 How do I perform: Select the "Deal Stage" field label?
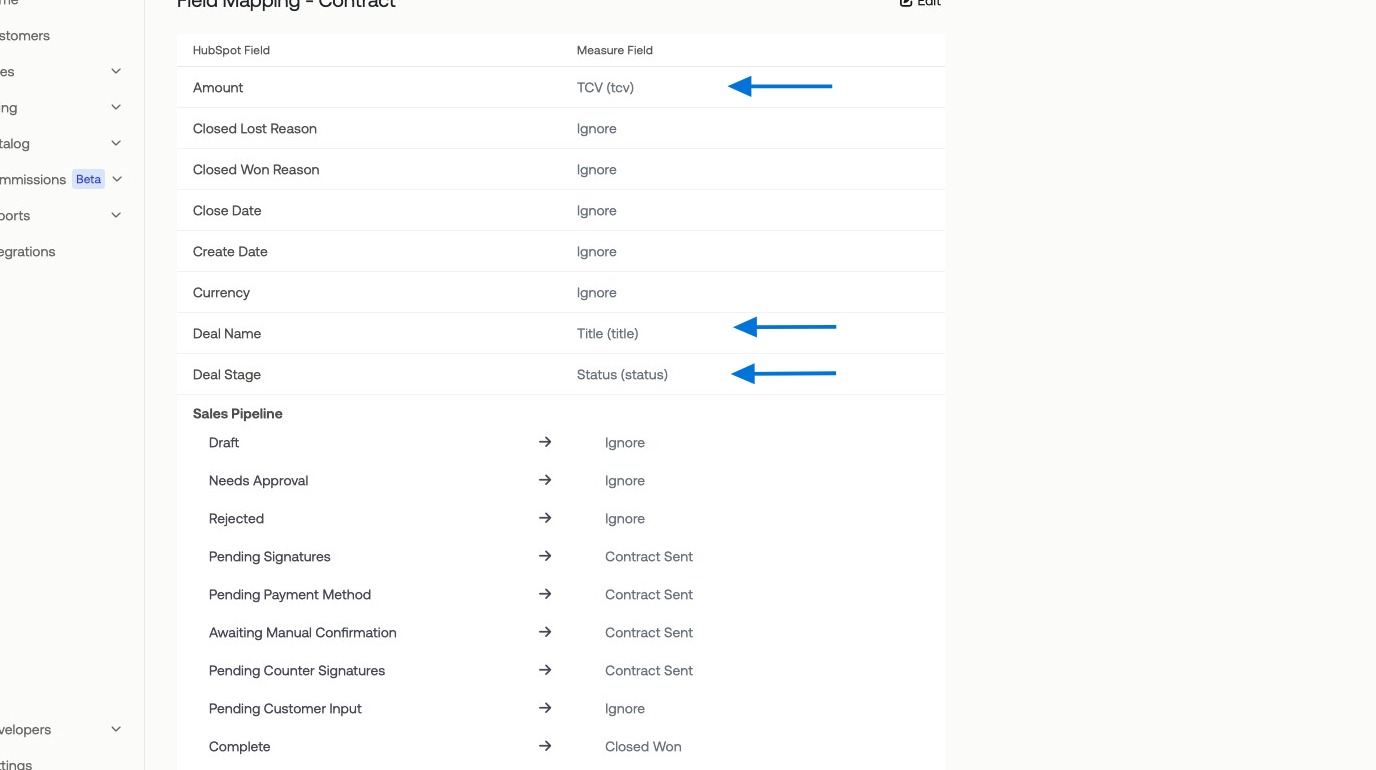coord(227,375)
